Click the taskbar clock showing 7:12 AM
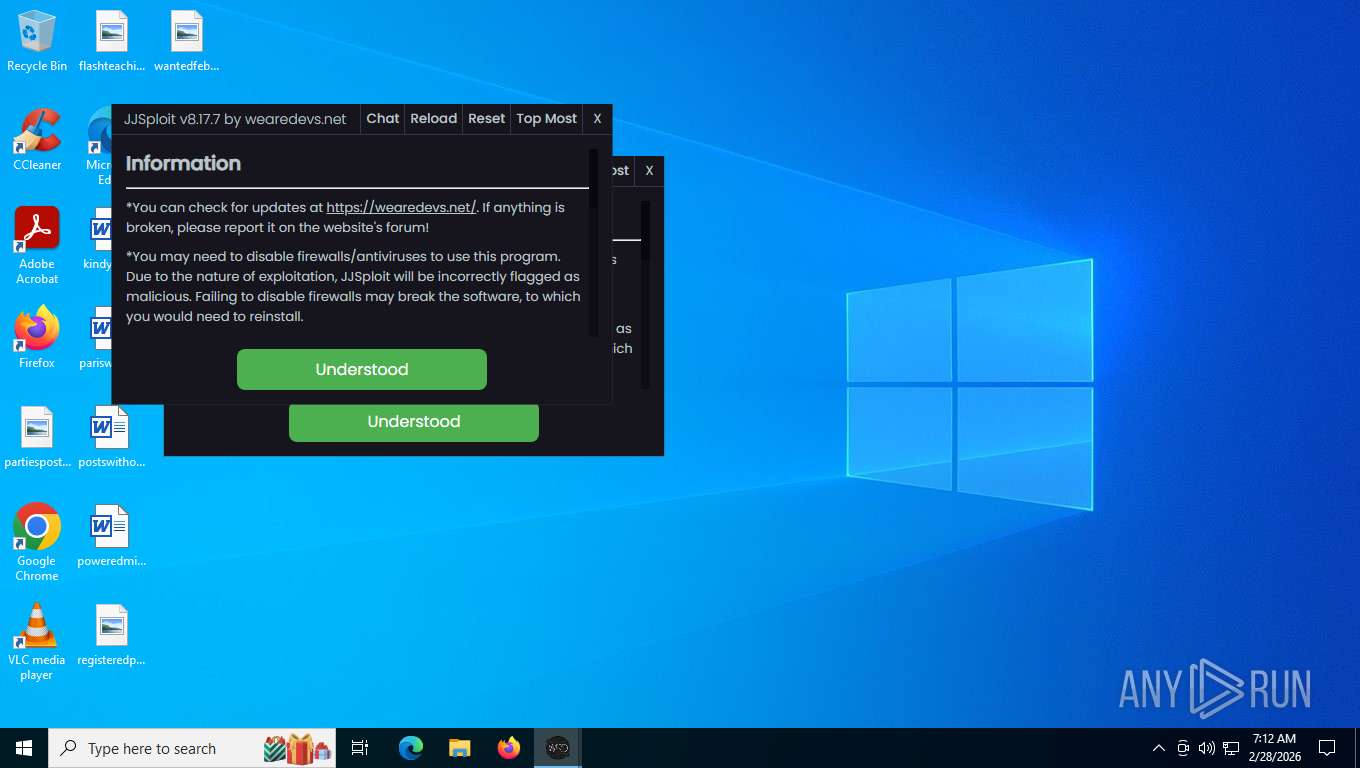Image resolution: width=1360 pixels, height=768 pixels. pyautogui.click(x=1274, y=748)
